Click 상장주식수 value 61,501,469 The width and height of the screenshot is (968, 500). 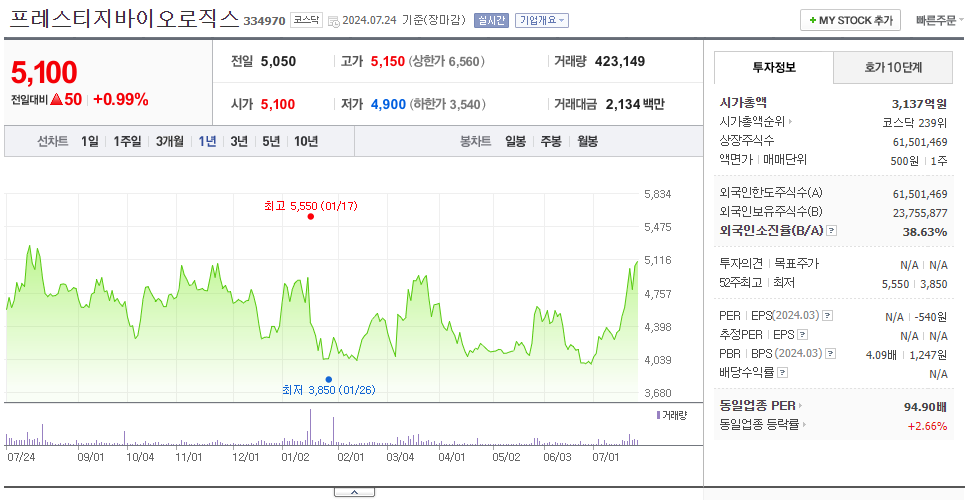coord(920,143)
